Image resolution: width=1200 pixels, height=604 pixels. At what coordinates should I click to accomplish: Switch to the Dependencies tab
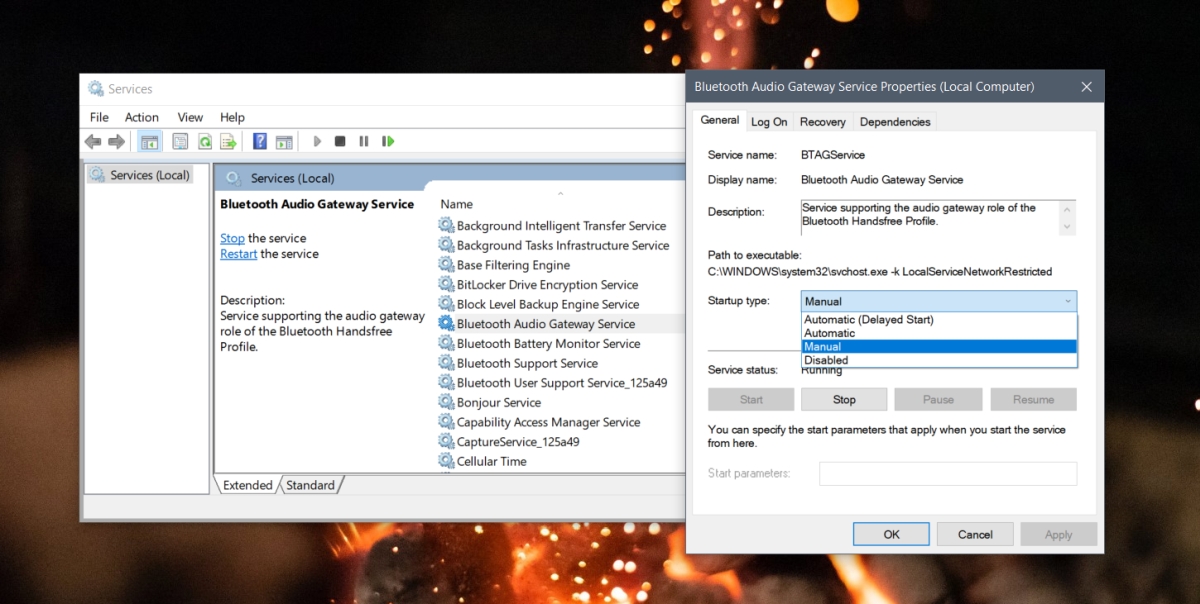[x=895, y=122]
